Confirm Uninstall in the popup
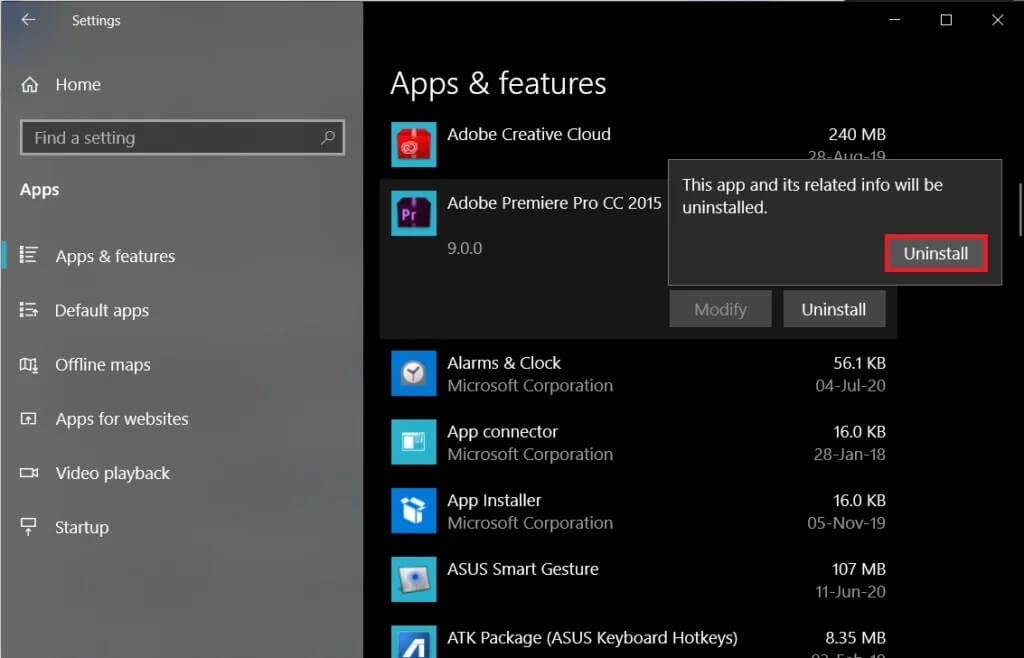 [x=936, y=253]
